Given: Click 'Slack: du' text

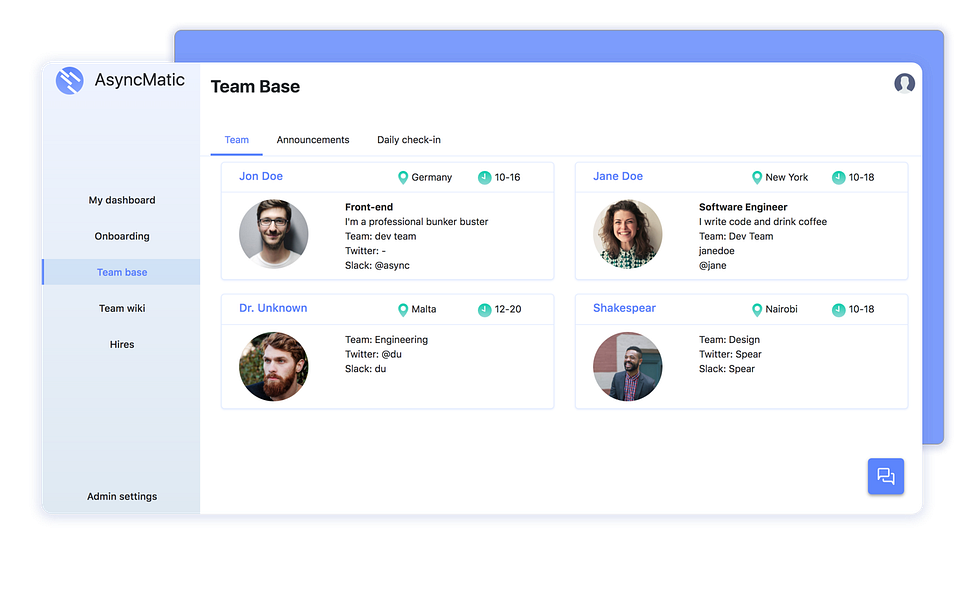Looking at the screenshot, I should [365, 369].
